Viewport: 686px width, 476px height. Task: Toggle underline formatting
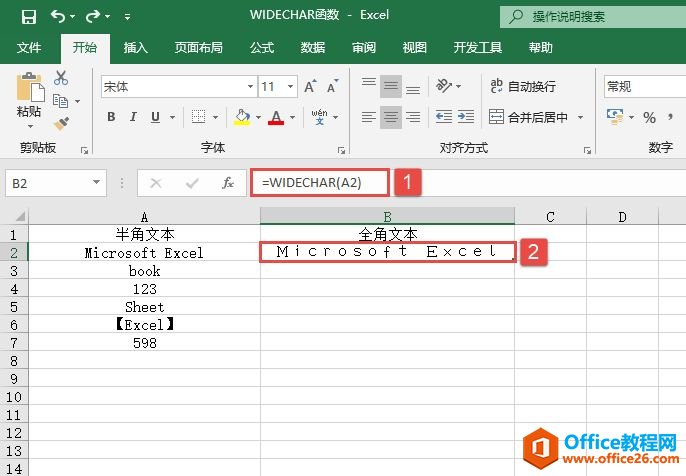155,117
